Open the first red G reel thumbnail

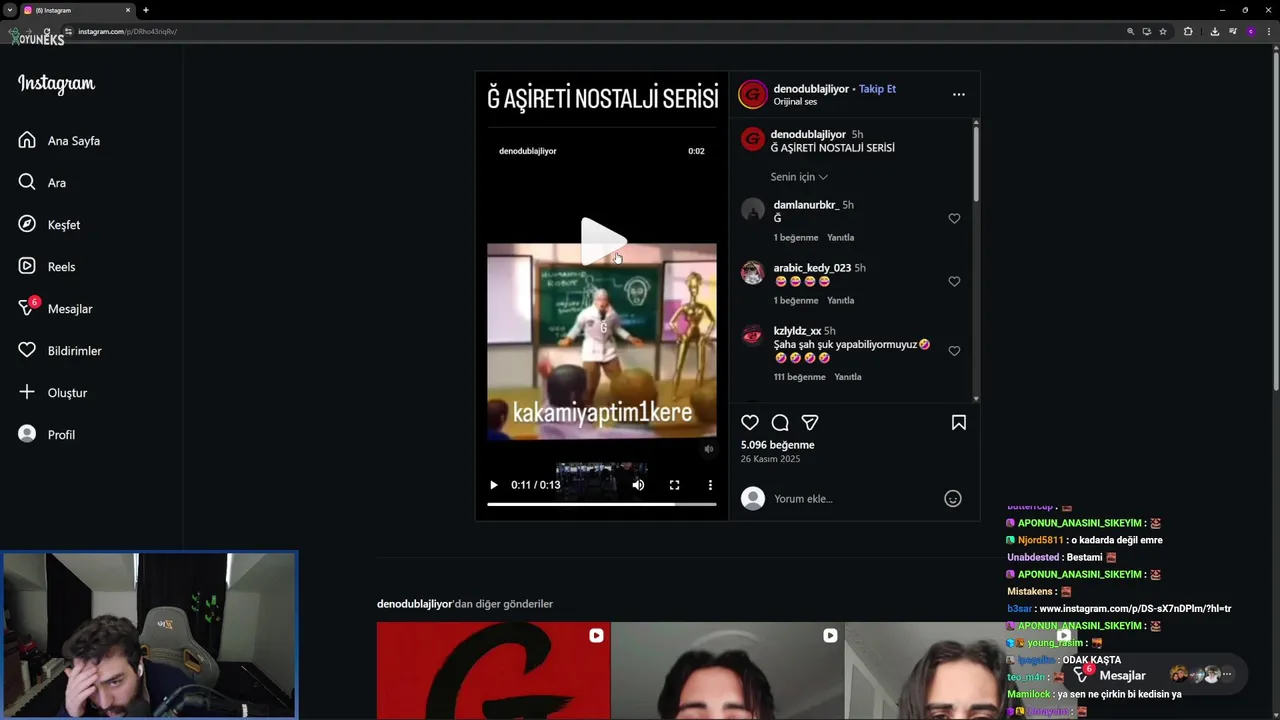(493, 670)
